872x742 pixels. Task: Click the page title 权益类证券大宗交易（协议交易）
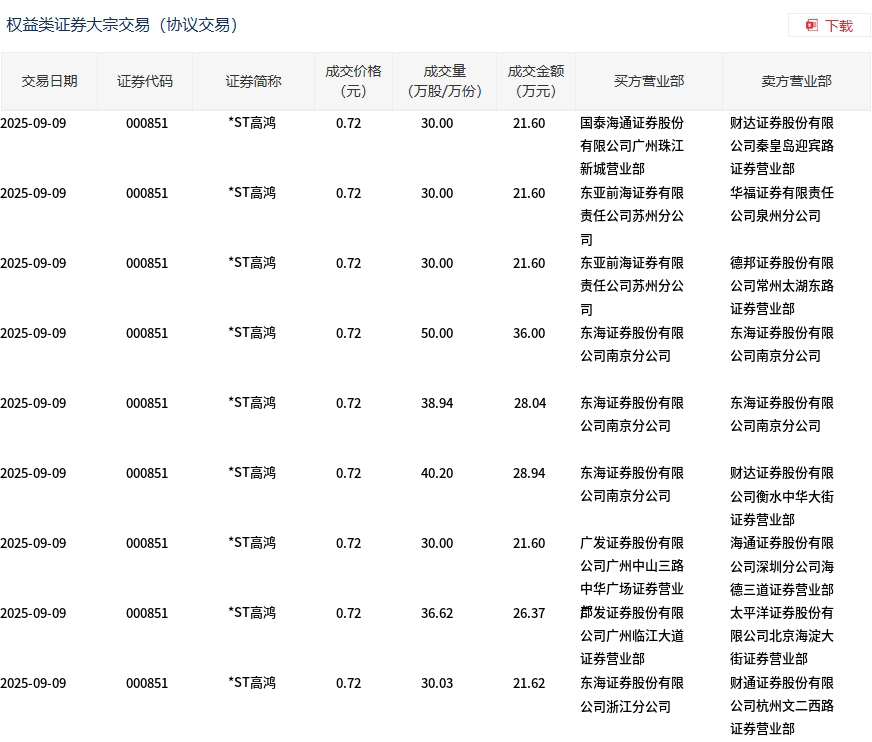[x=122, y=25]
